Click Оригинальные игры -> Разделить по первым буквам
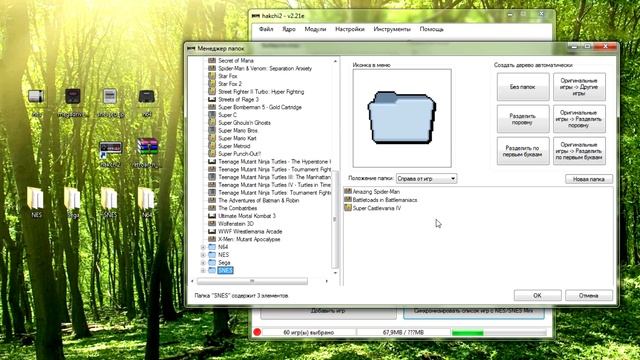Image resolution: width=640 pixels, height=360 pixels. pos(579,151)
